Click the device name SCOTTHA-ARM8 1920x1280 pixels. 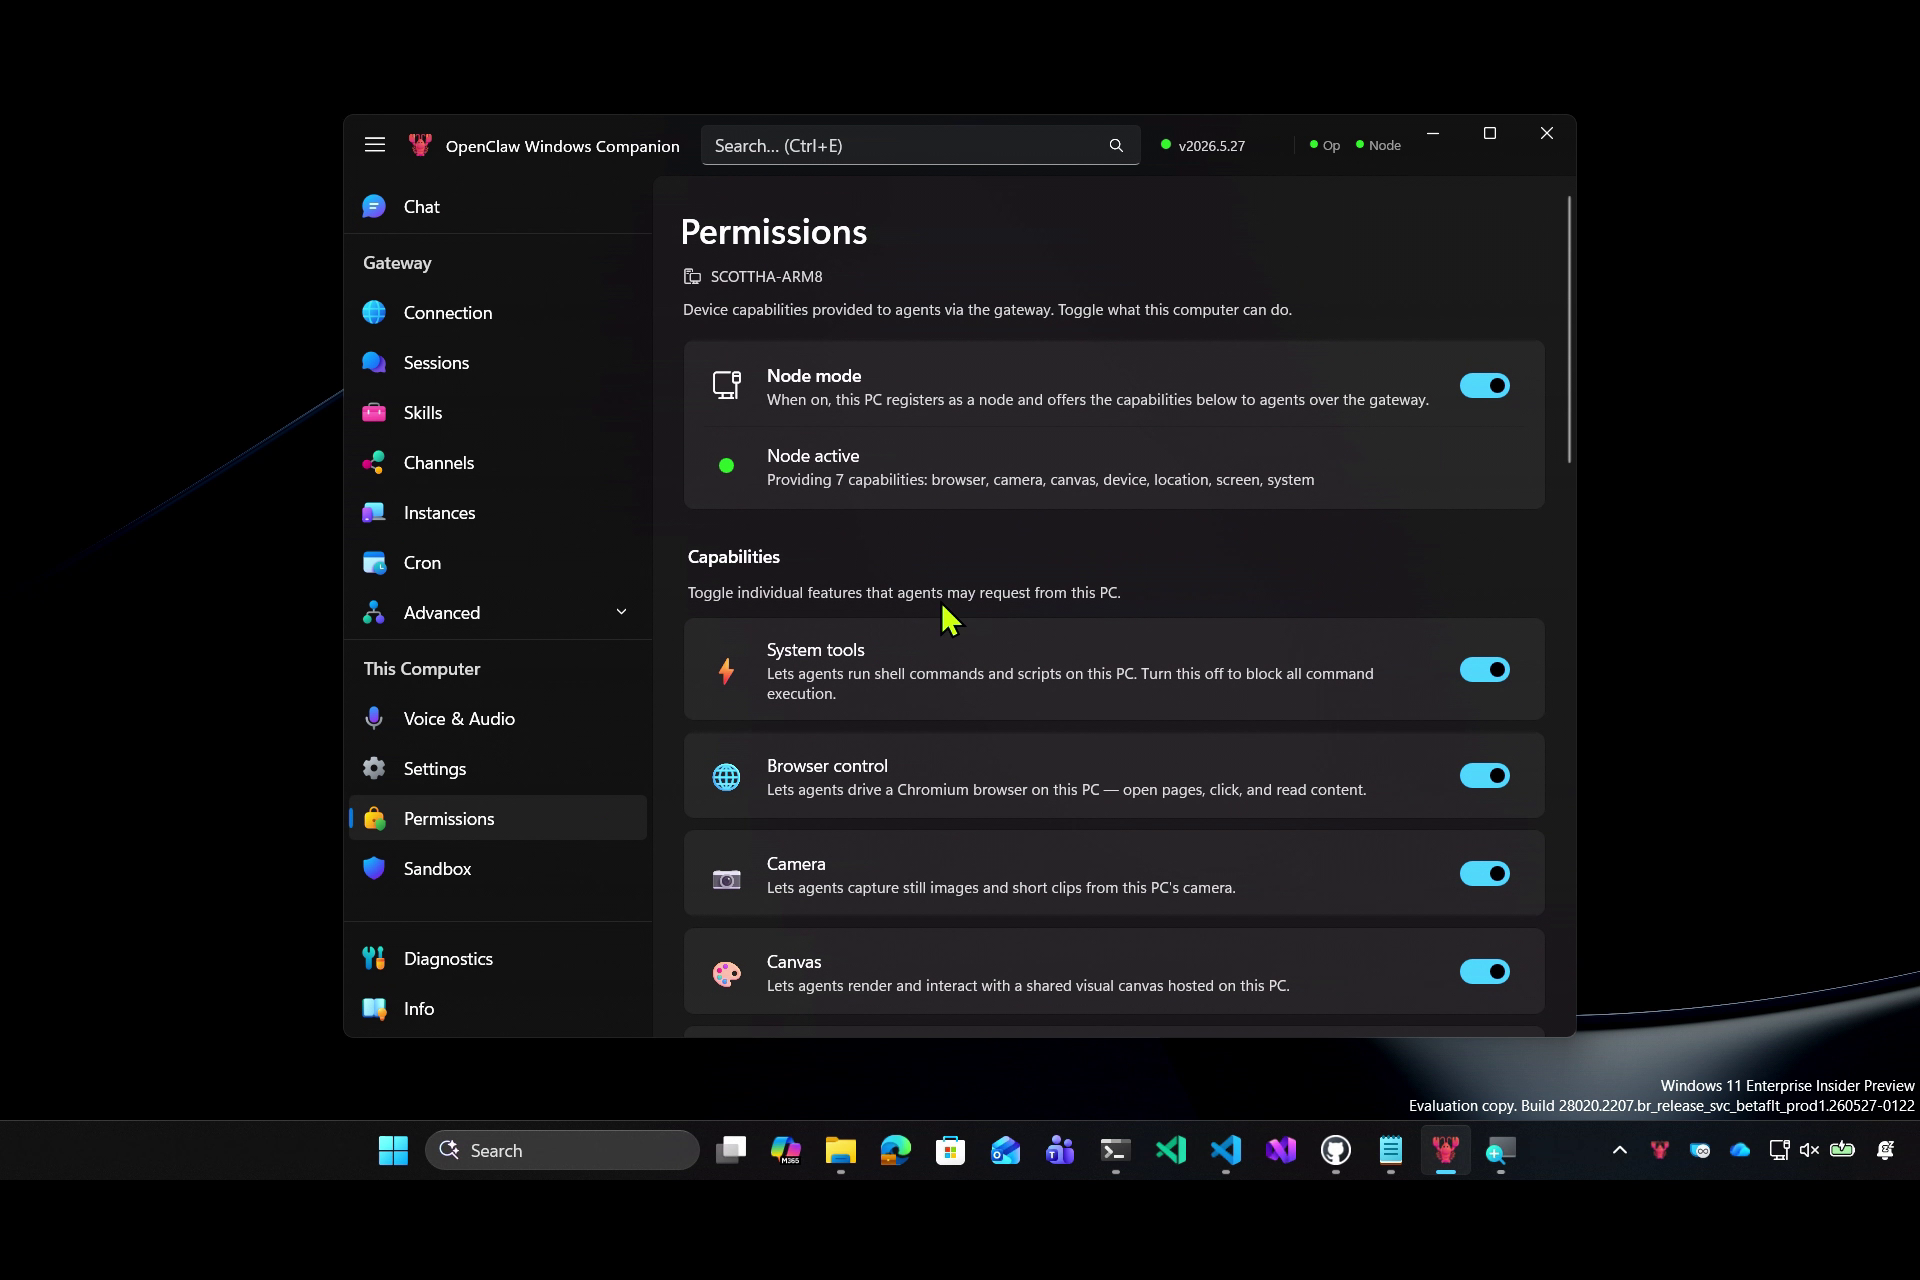[x=766, y=276]
